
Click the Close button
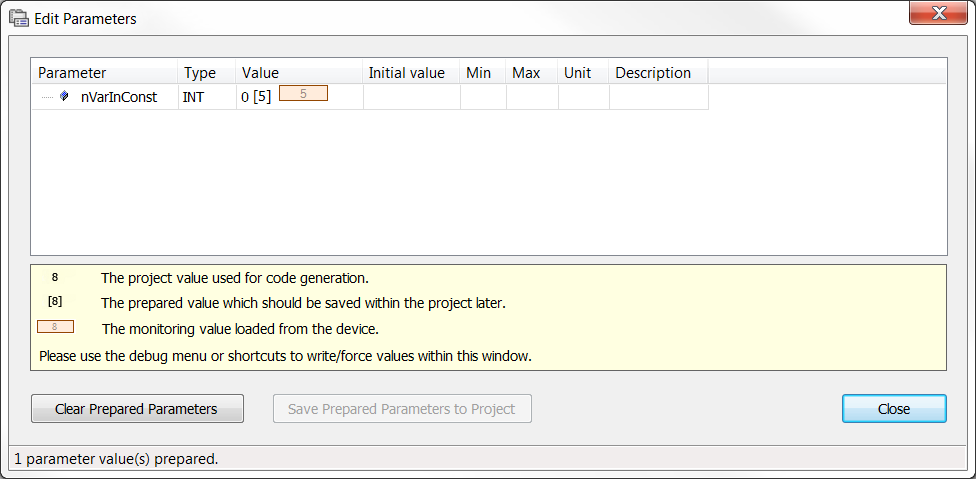coord(894,409)
